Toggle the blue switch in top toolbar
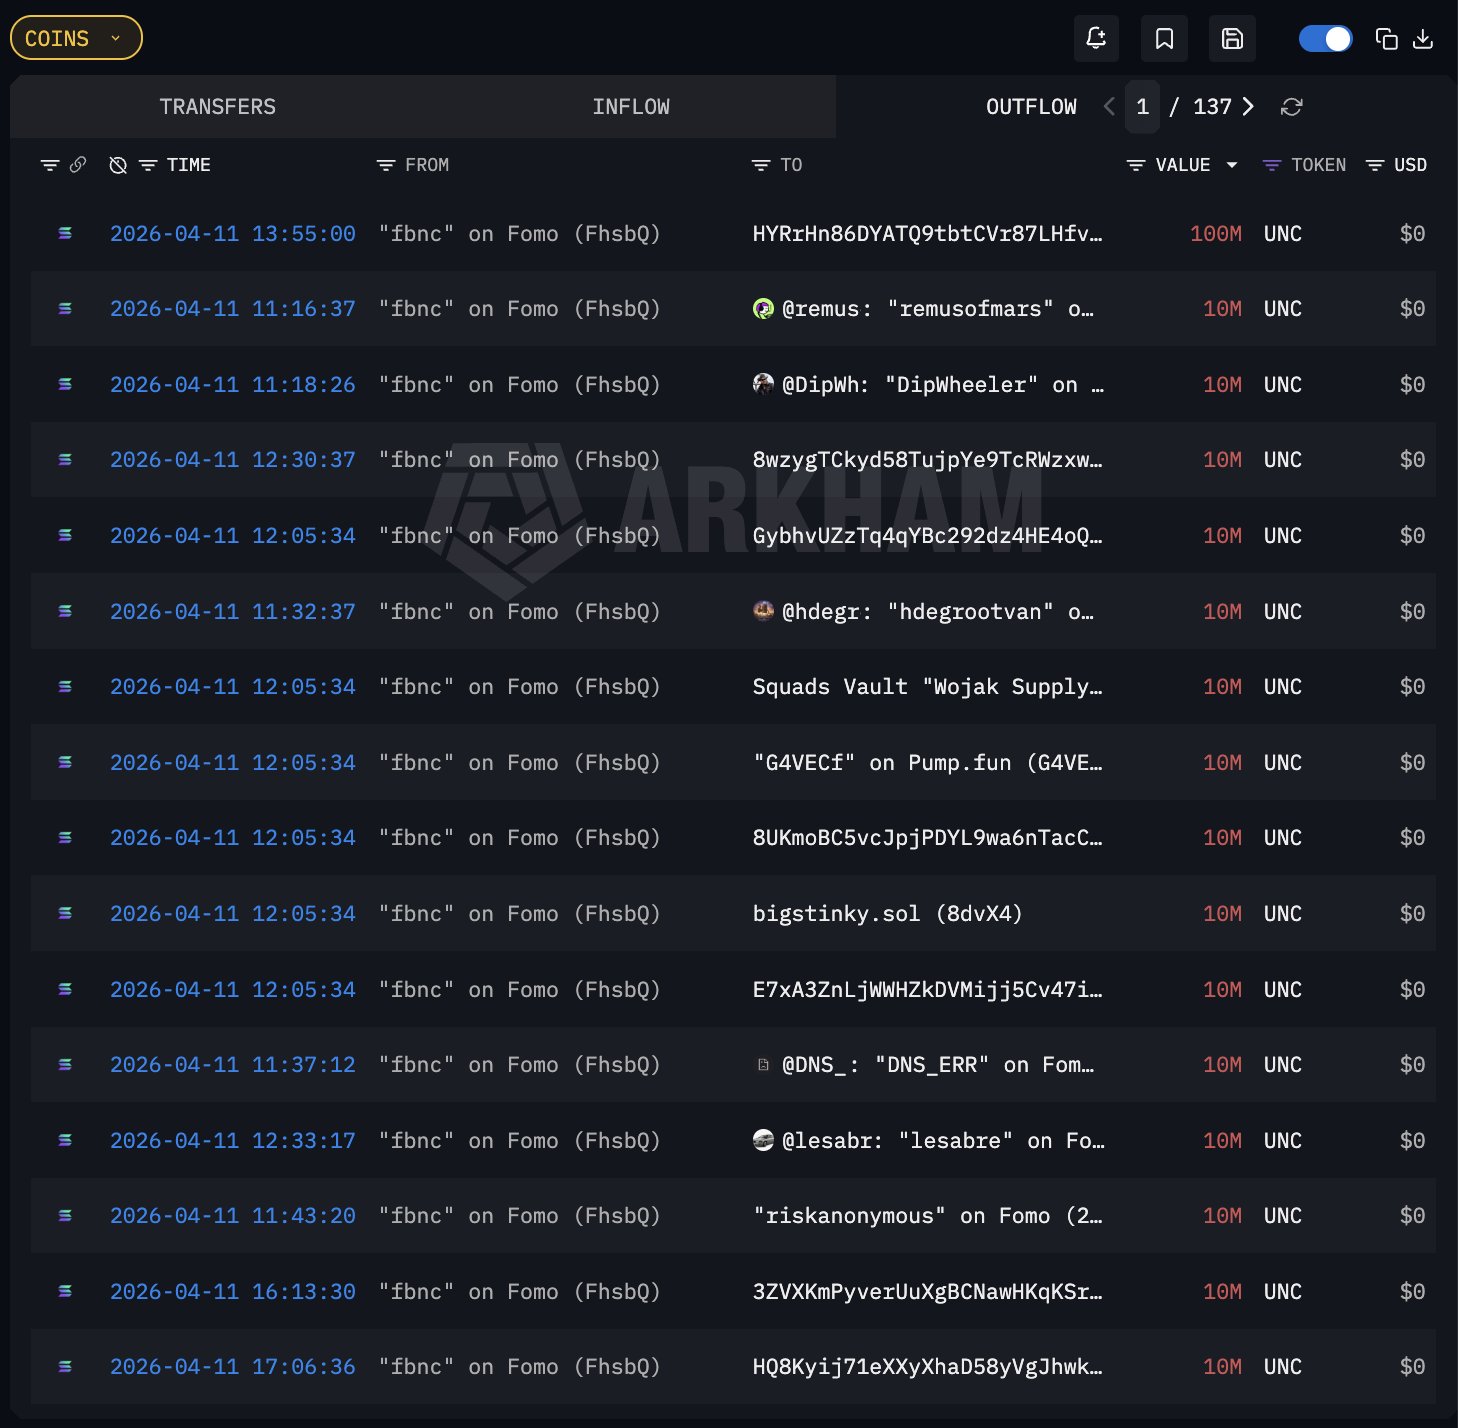 pos(1325,39)
